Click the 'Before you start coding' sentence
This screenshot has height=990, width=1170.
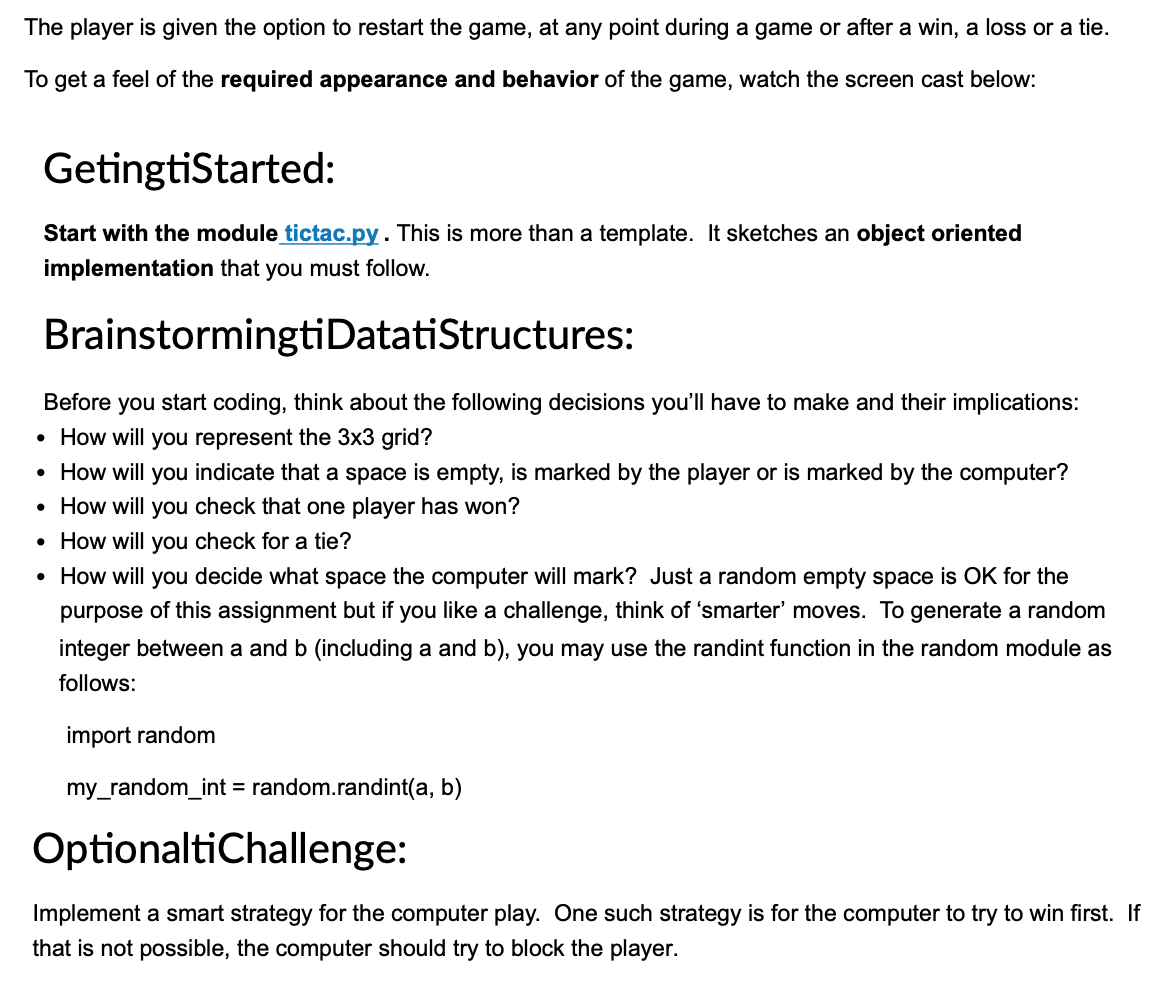561,403
